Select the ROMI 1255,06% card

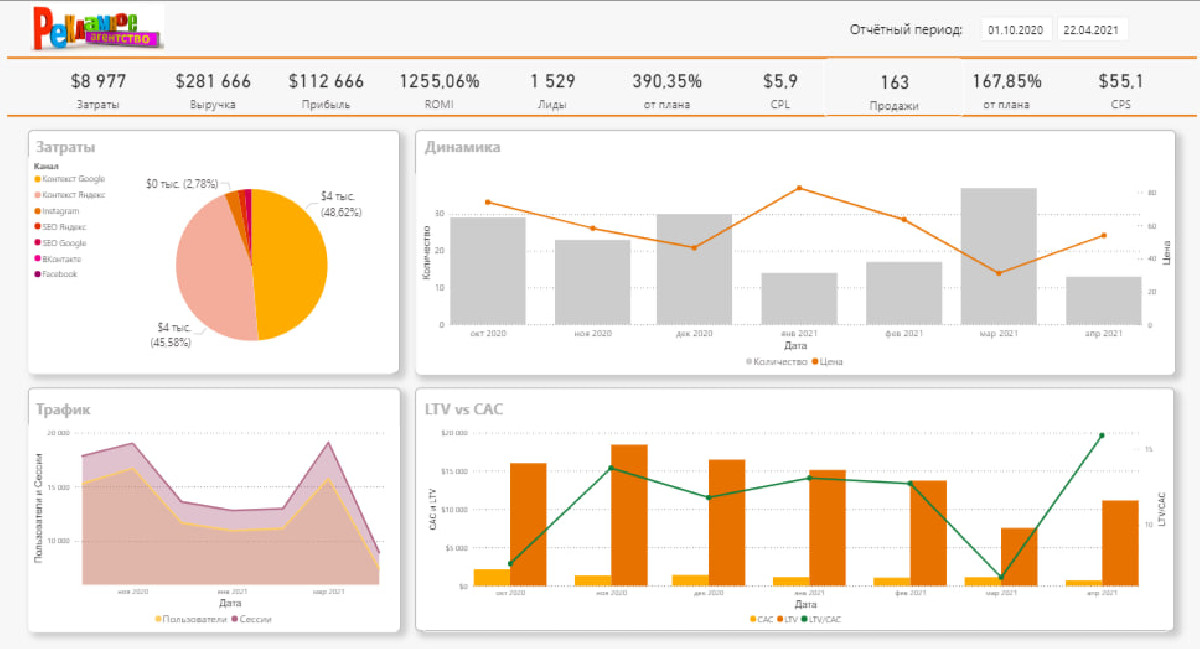click(439, 89)
